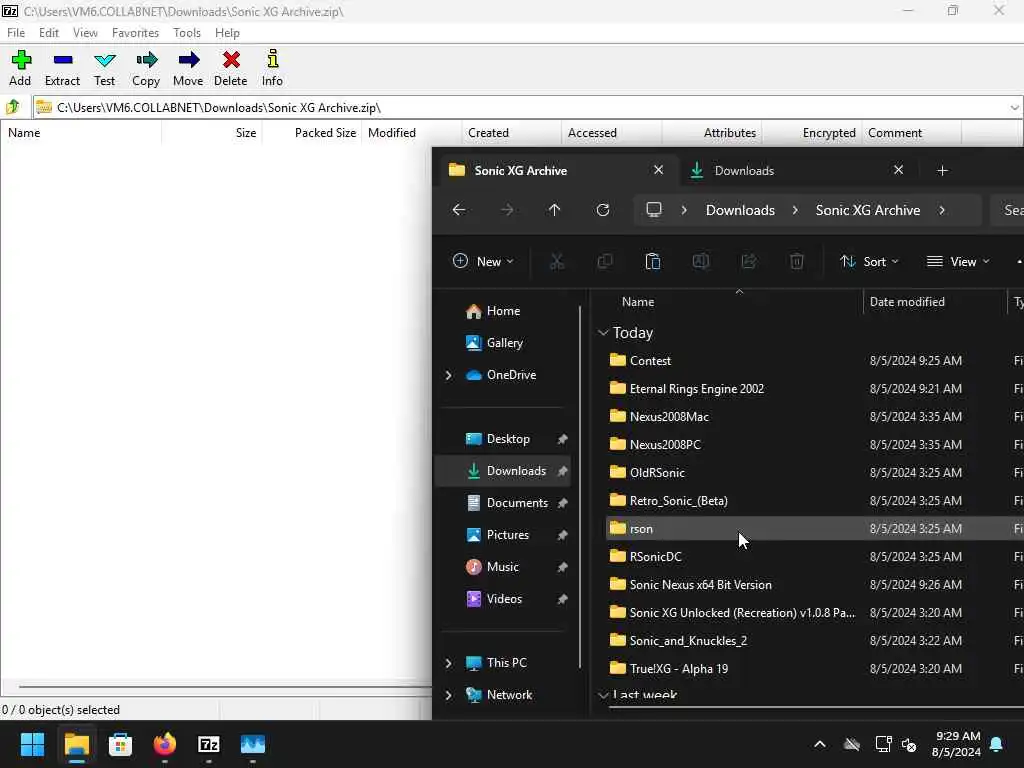Screen dimensions: 1024x768
Task: Sort Explorer files by Name column
Action: [x=637, y=302]
